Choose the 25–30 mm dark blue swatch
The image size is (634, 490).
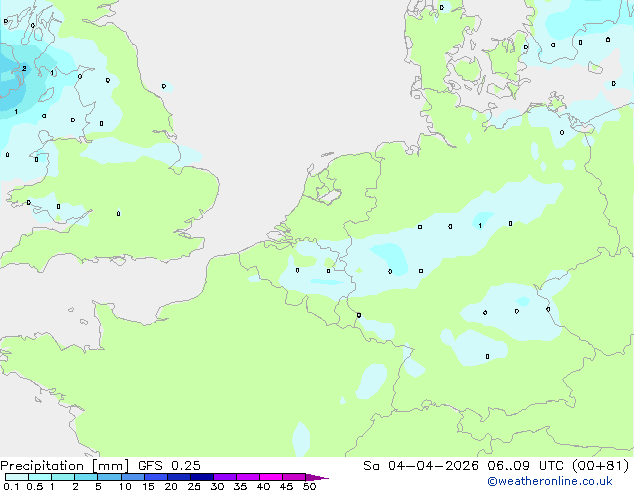(202, 477)
